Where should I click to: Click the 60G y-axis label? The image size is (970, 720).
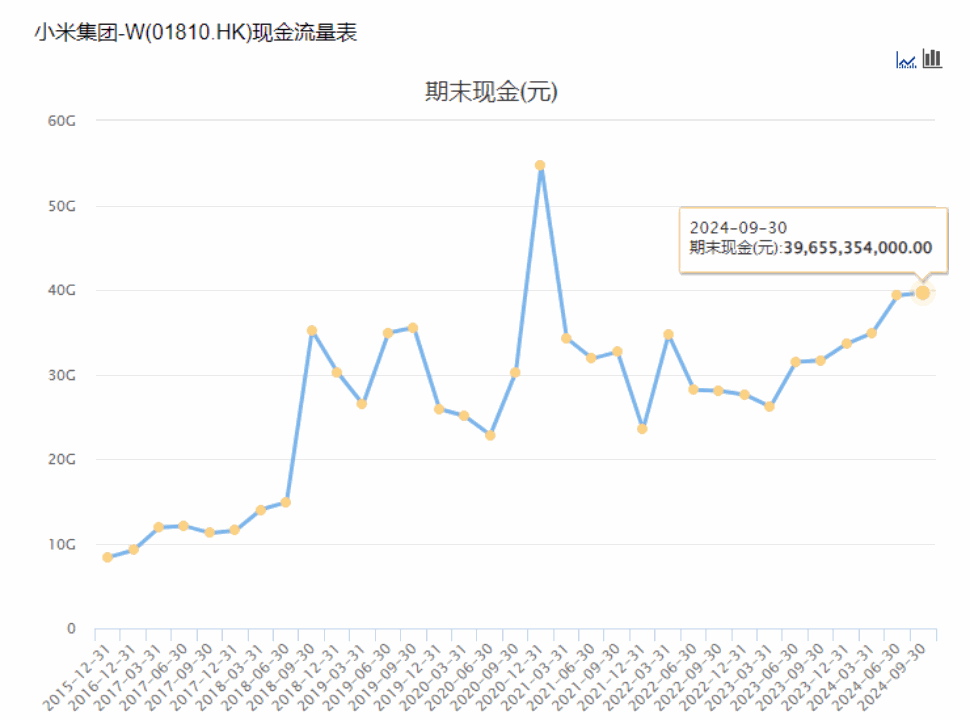point(61,121)
